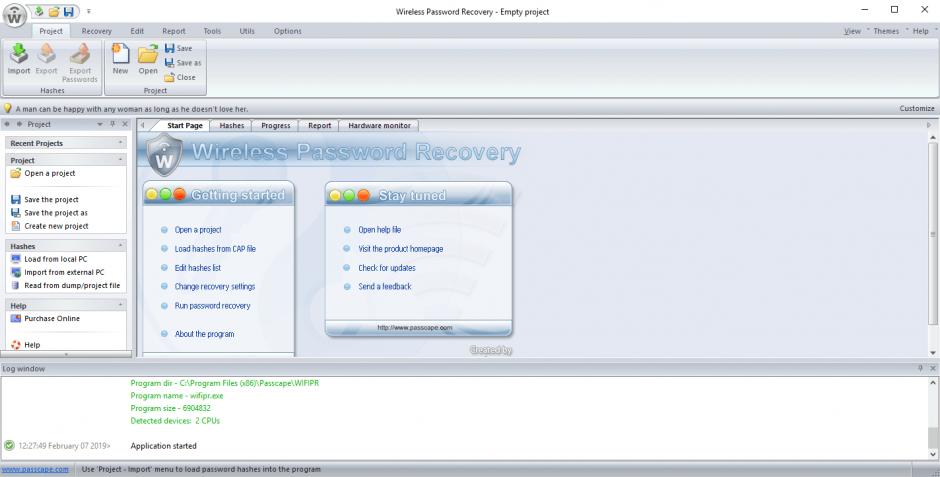This screenshot has width=940, height=477.
Task: Close the Log window pane
Action: 933,368
